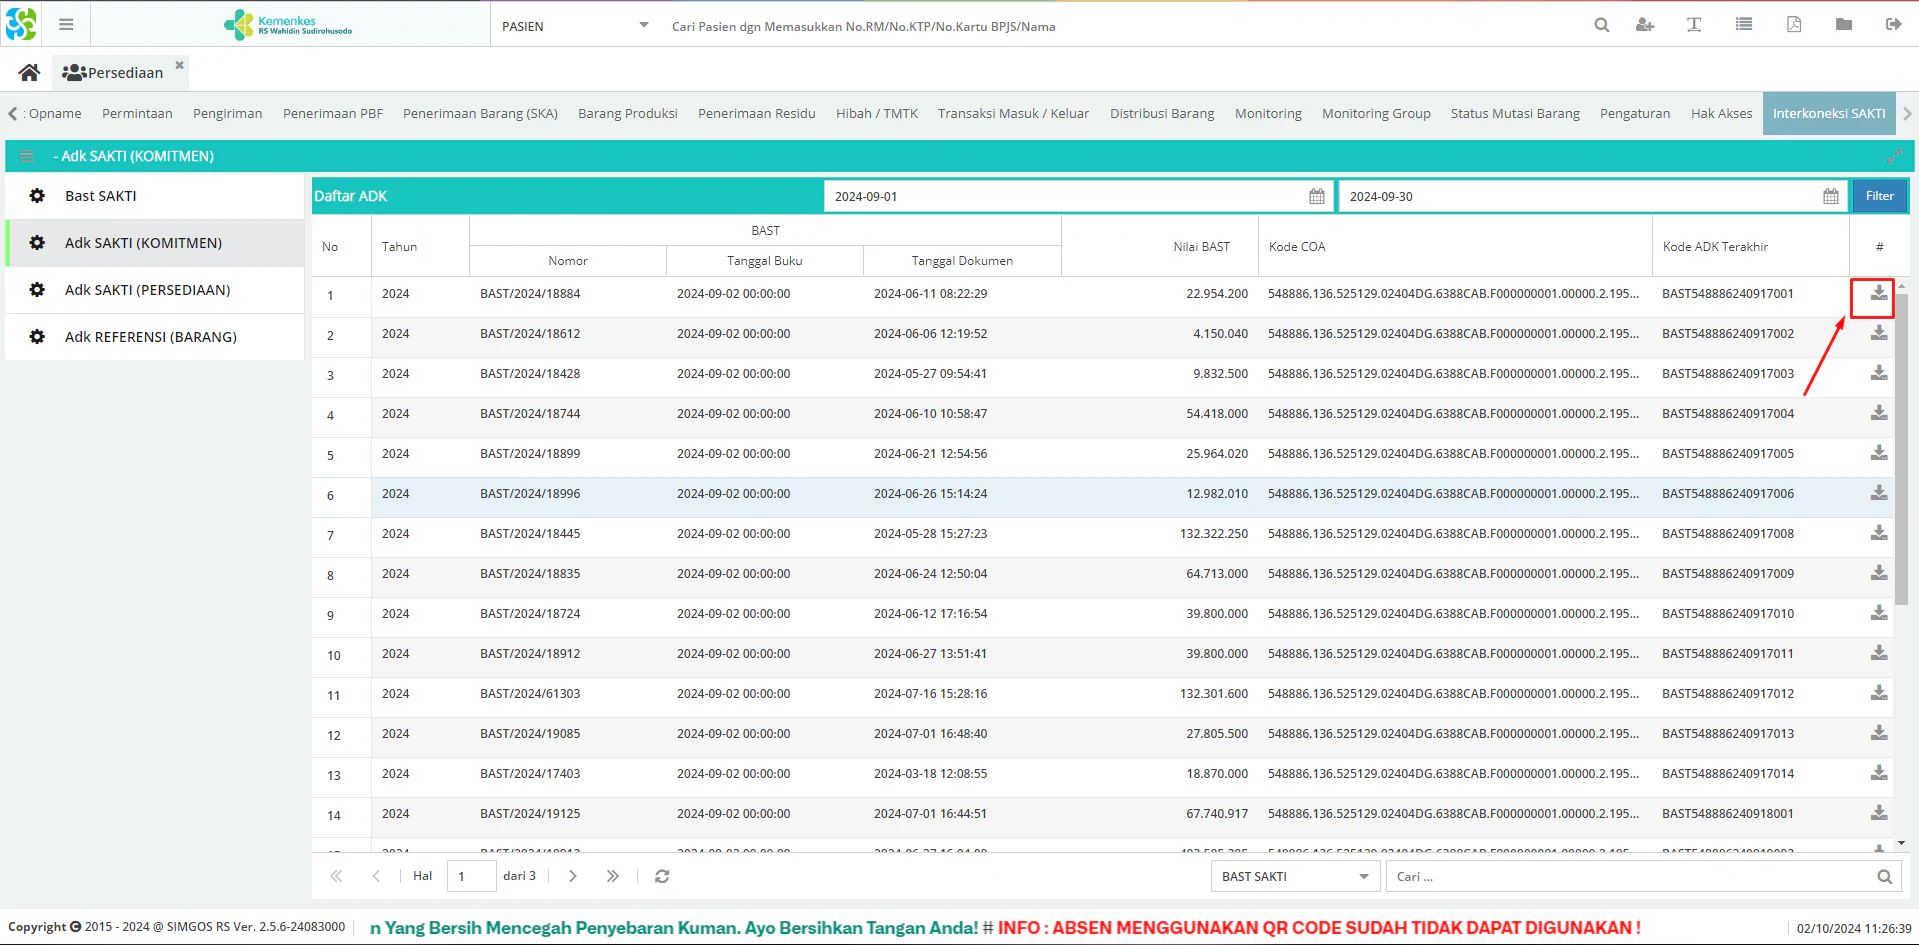Open the Hak Akses tab

pyautogui.click(x=1721, y=114)
